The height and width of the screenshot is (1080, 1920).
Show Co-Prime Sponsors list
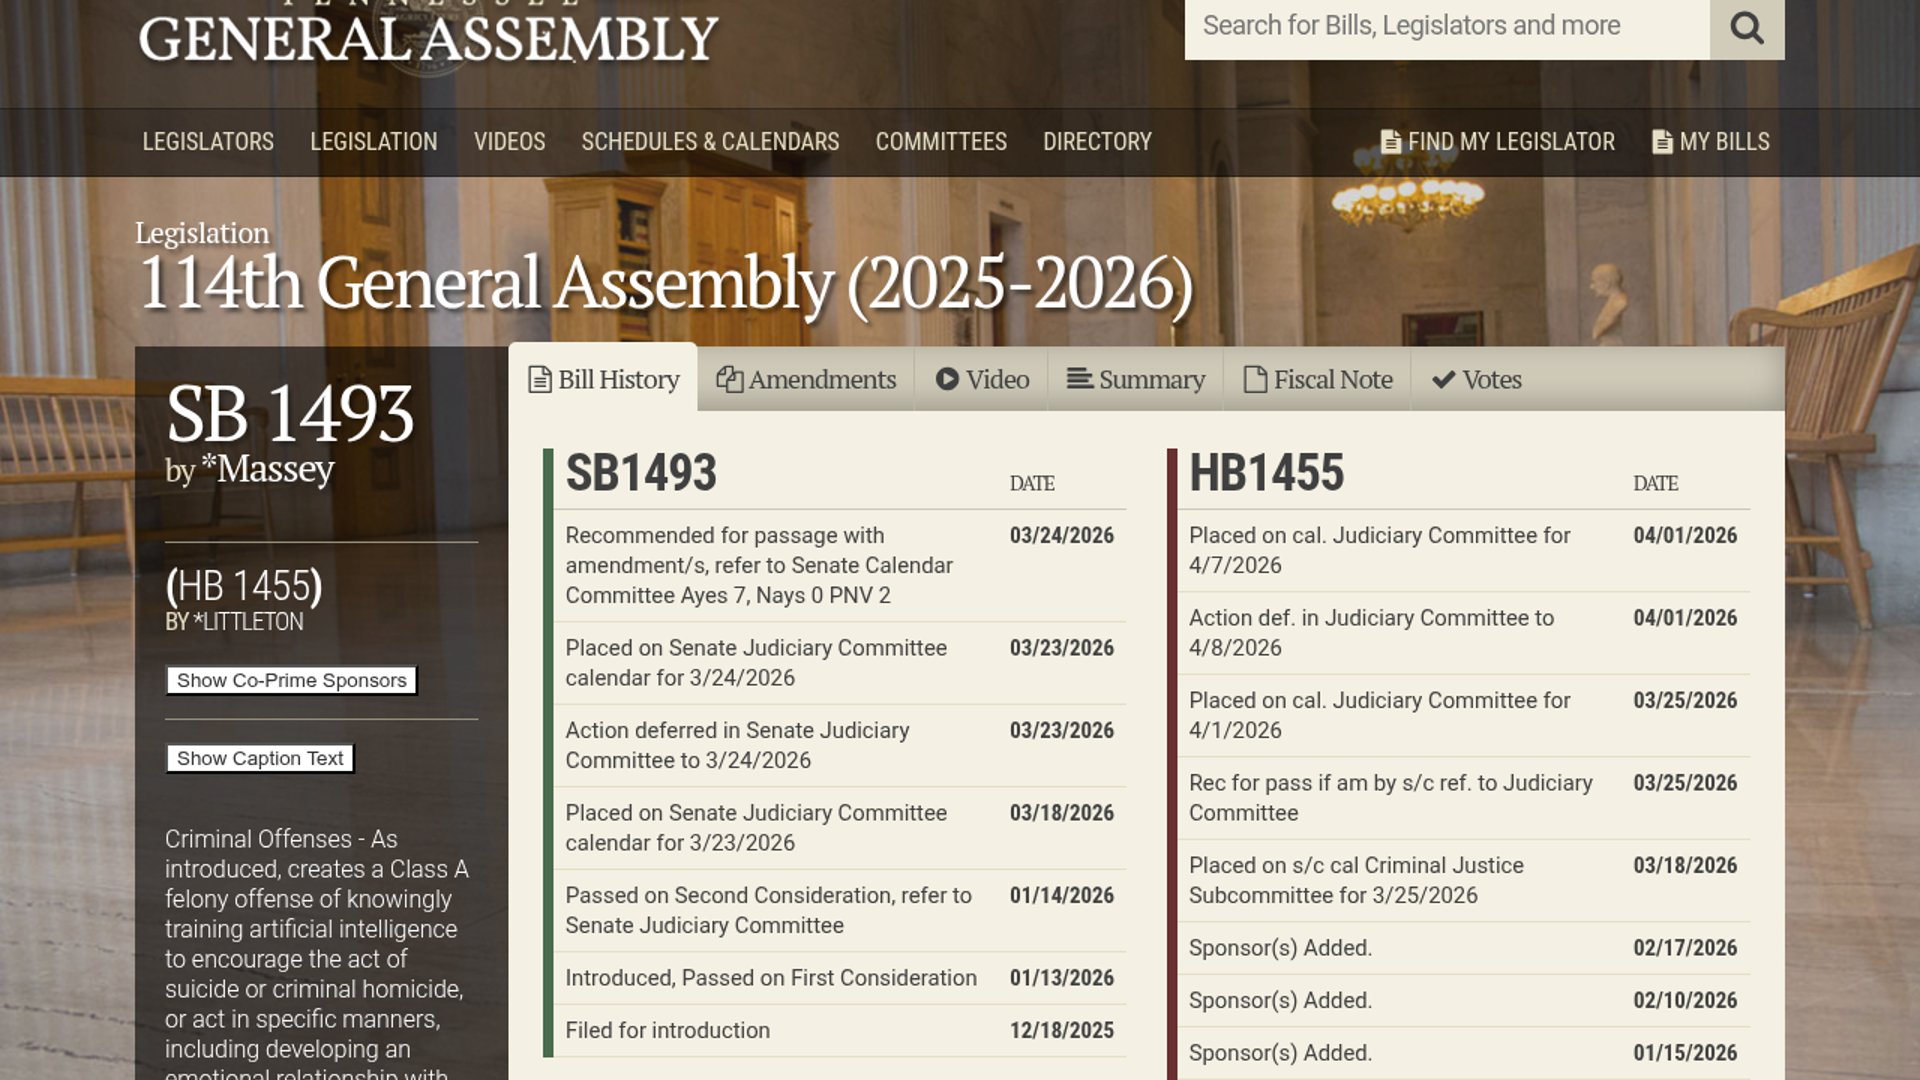coord(291,680)
